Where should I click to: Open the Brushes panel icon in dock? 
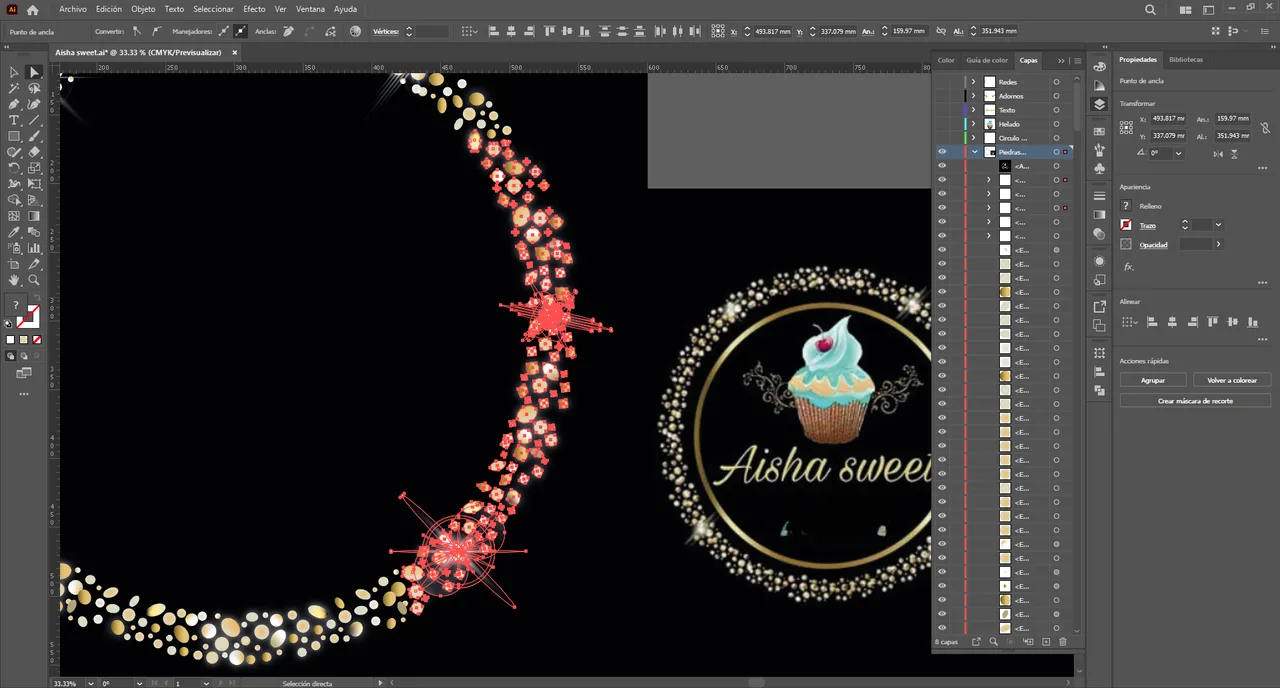tap(1099, 149)
